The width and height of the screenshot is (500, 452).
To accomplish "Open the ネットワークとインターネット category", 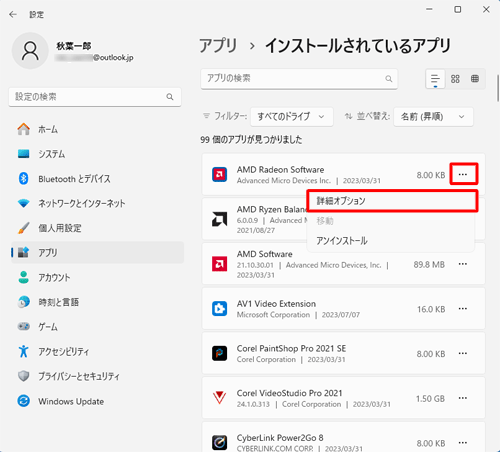I will tap(97, 203).
